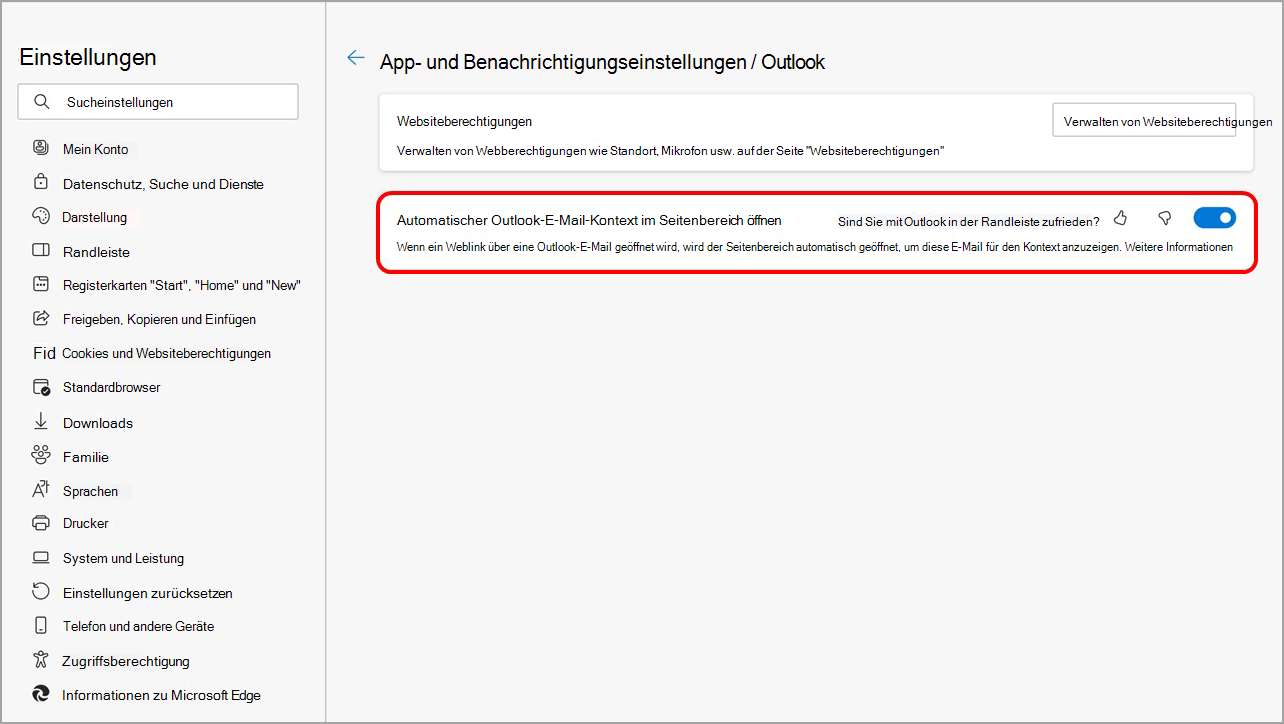Select Darstellung settings page
The height and width of the screenshot is (724, 1284).
[x=94, y=217]
